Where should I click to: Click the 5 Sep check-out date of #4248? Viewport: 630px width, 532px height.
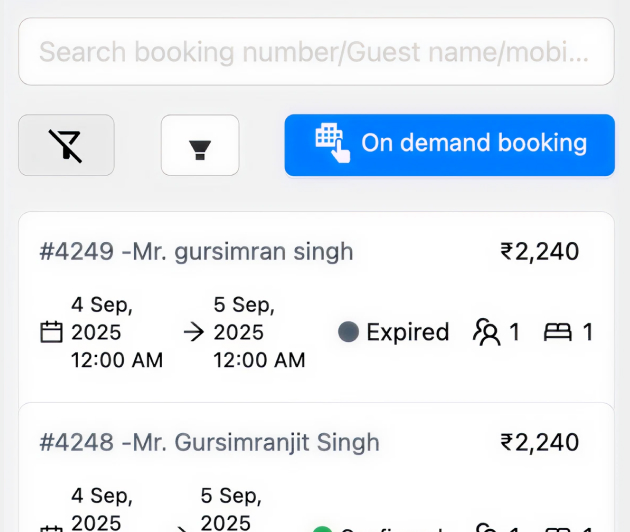tap(231, 508)
